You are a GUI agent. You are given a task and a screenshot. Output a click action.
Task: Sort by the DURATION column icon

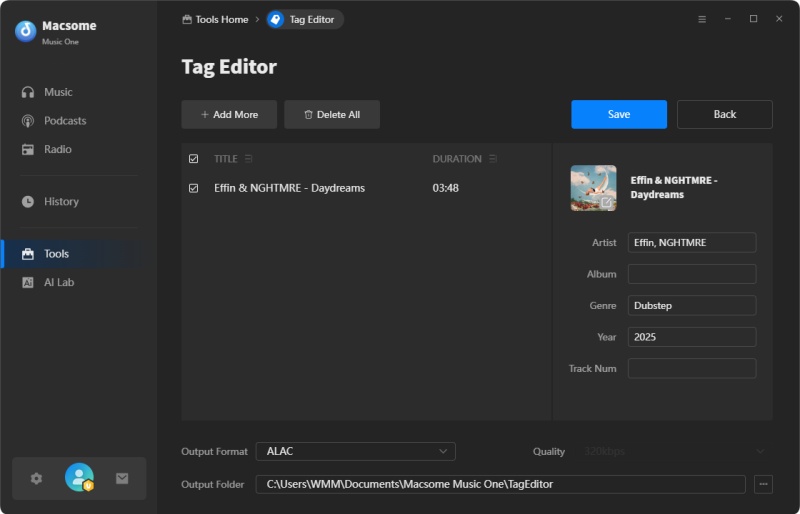pyautogui.click(x=493, y=159)
